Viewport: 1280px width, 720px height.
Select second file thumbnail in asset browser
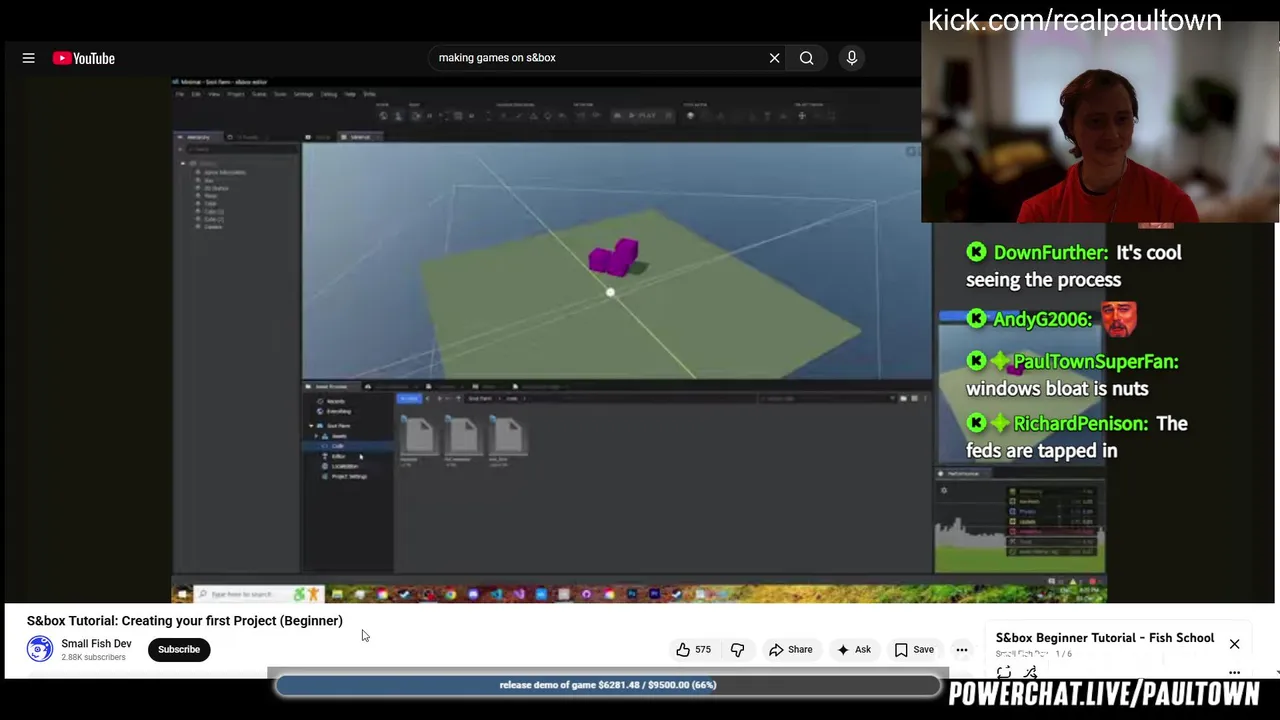coord(463,436)
